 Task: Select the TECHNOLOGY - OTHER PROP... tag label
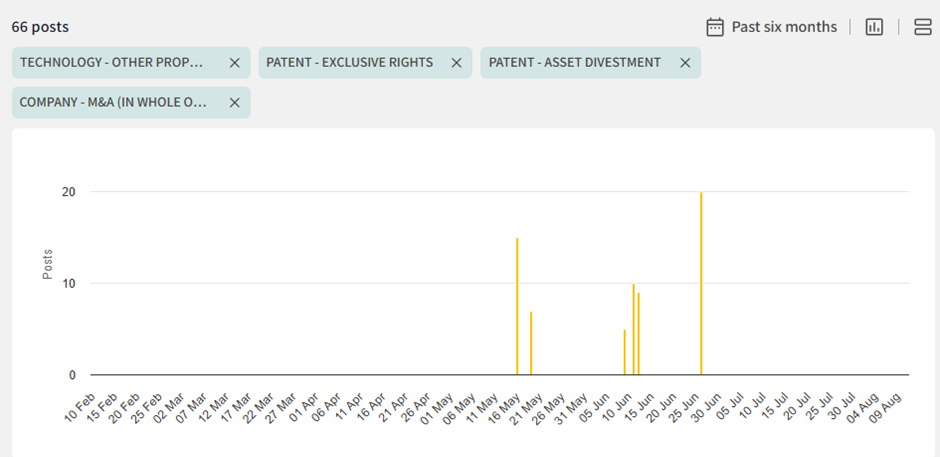pyautogui.click(x=112, y=63)
